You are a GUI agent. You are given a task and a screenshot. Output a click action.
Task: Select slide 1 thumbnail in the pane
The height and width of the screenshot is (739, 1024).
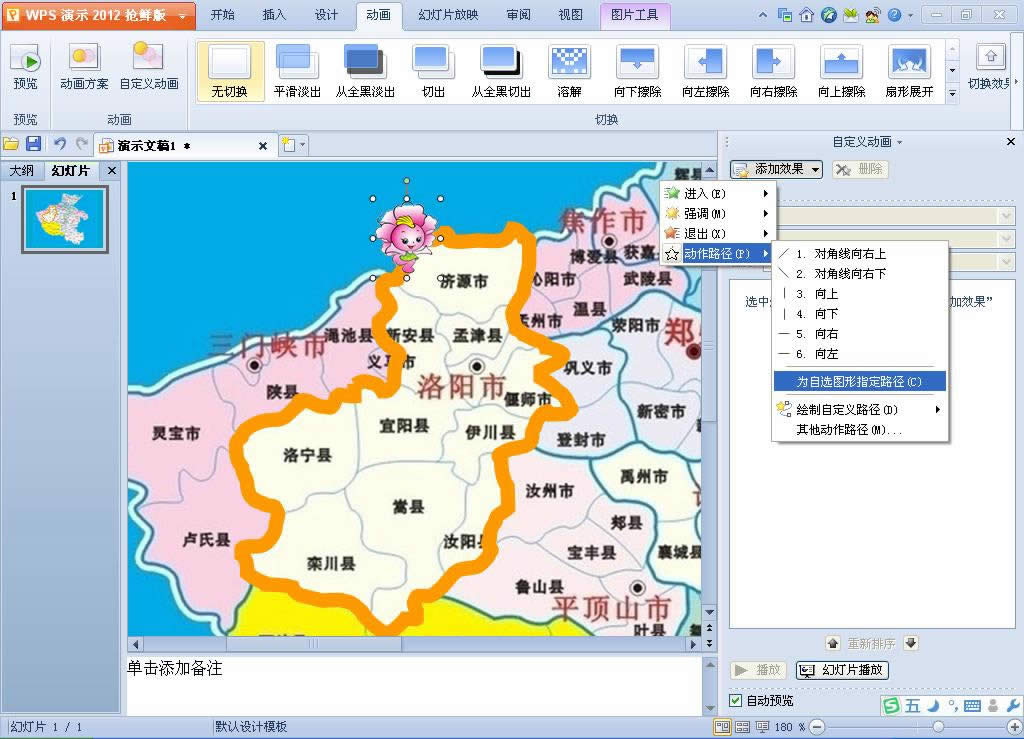click(x=63, y=218)
